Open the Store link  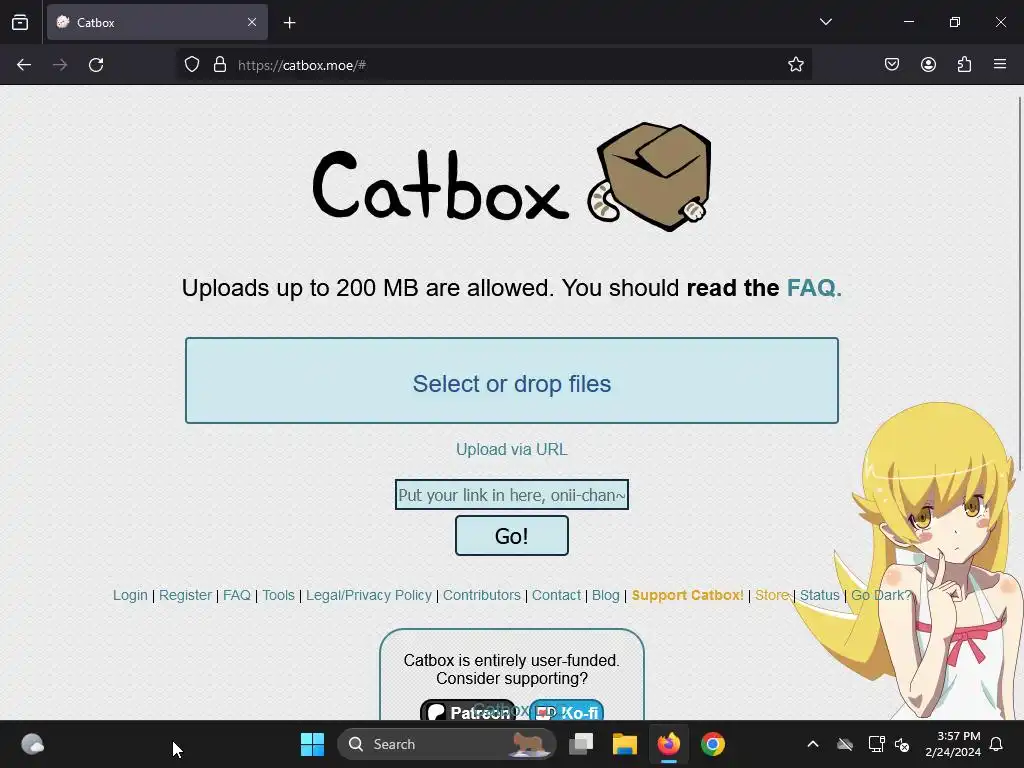[772, 595]
